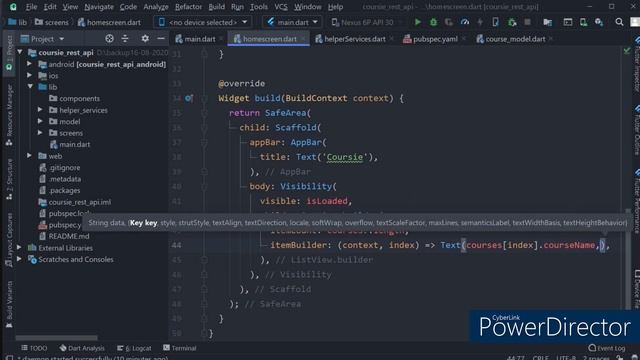Run the app with the green play button
Image resolution: width=640 pixels, height=360 pixels.
417,22
